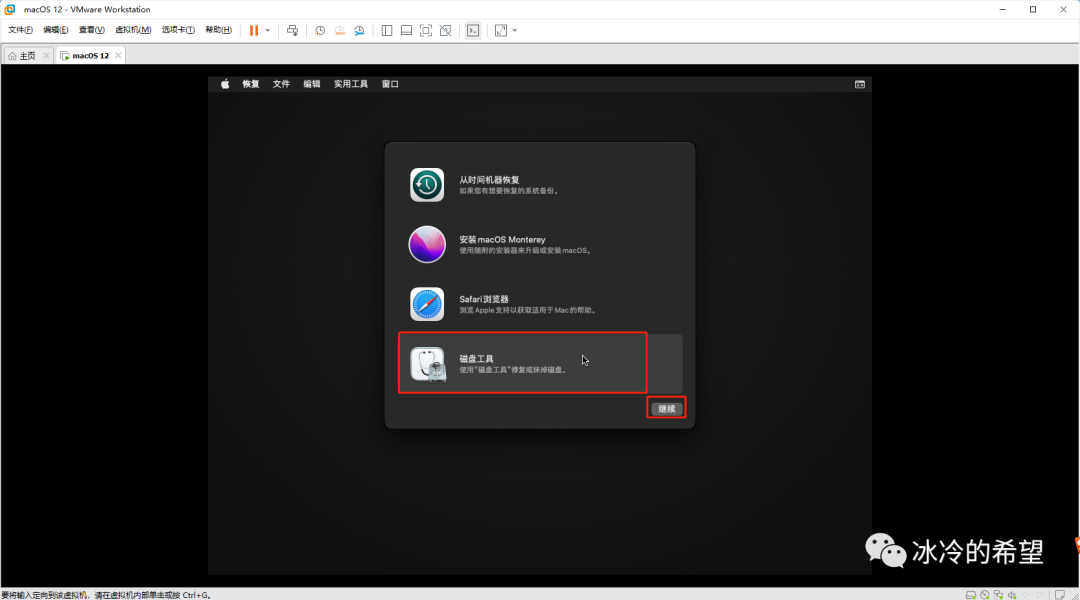The image size is (1080, 600).
Task: Open the power options dropdown arrow beside Pause
Action: (x=267, y=30)
